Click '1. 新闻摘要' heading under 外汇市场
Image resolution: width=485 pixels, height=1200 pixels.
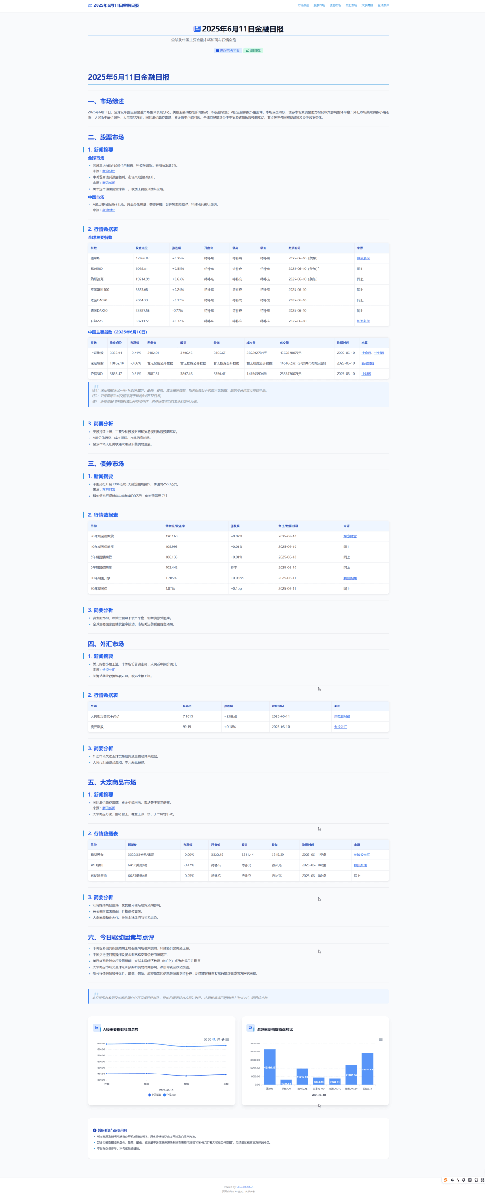point(101,656)
